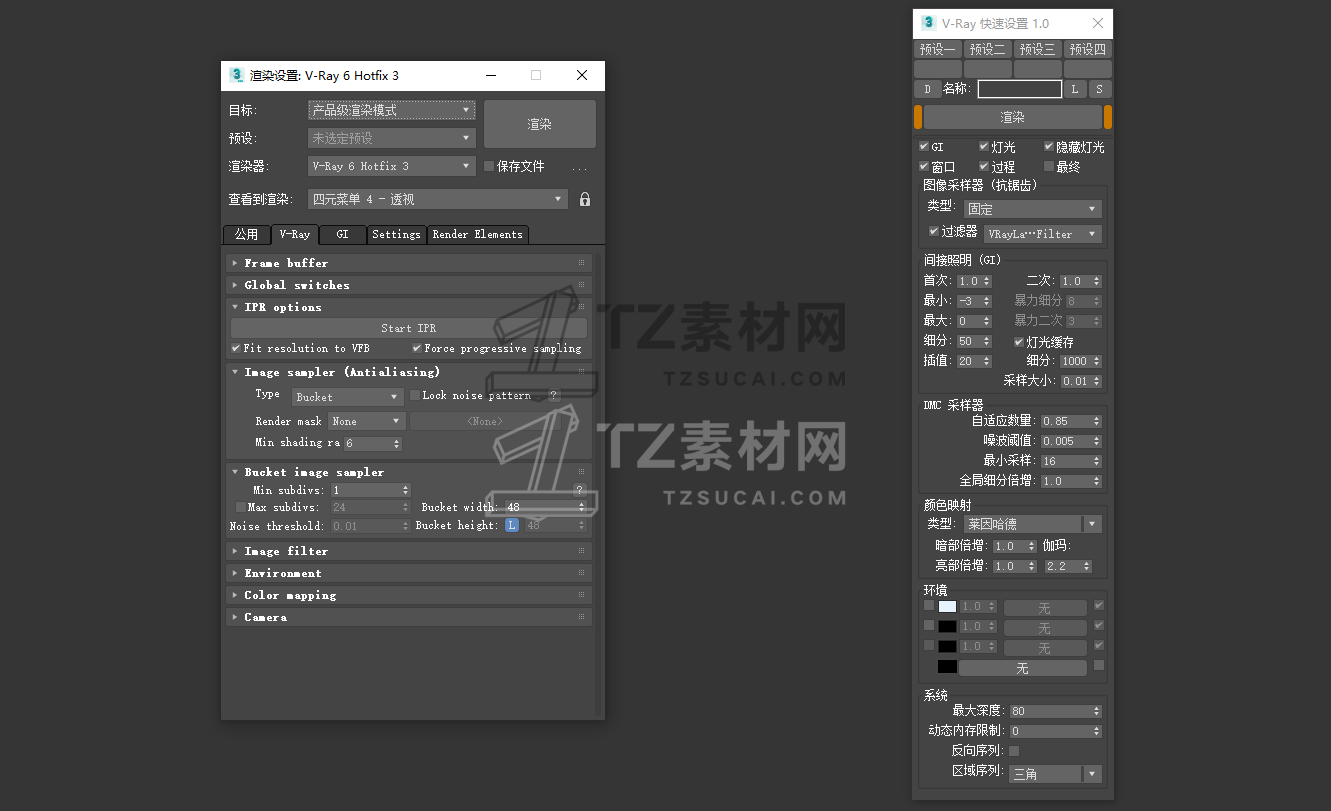Viewport: 1331px width, 811px height.
Task: Click the bottom black environment color swatch
Action: [x=947, y=666]
